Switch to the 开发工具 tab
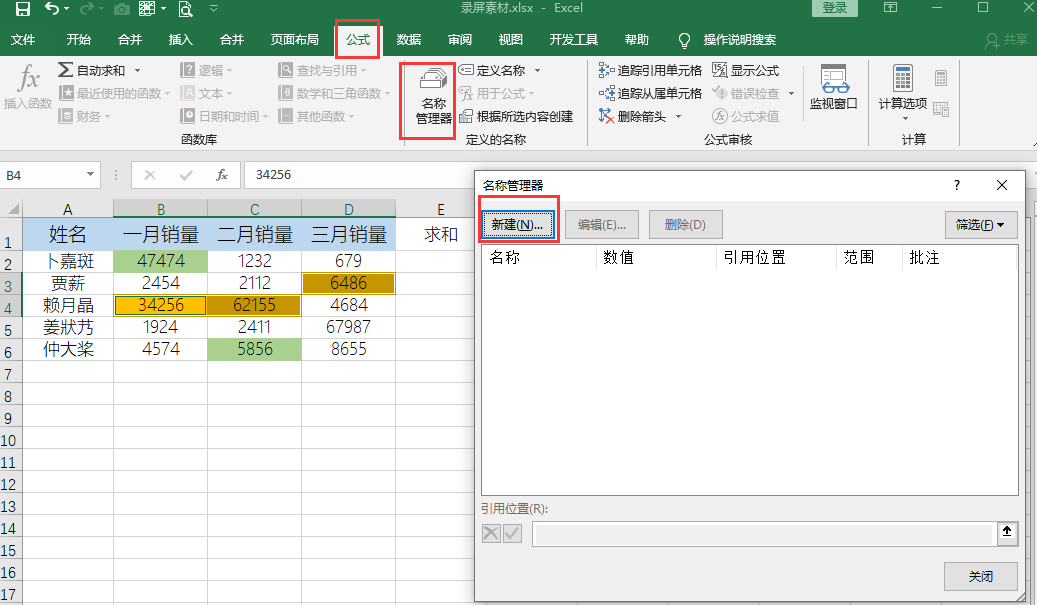This screenshot has width=1037, height=605. click(573, 40)
